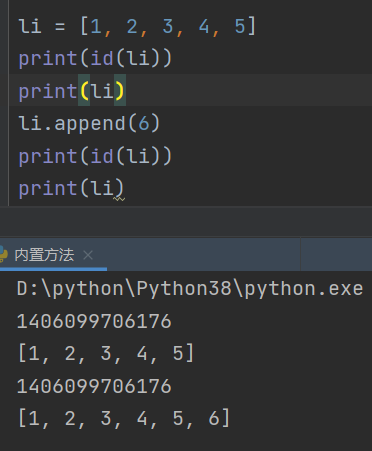Click the [1, 2, 3, 4, 5] output line
The width and height of the screenshot is (372, 451).
[106, 353]
